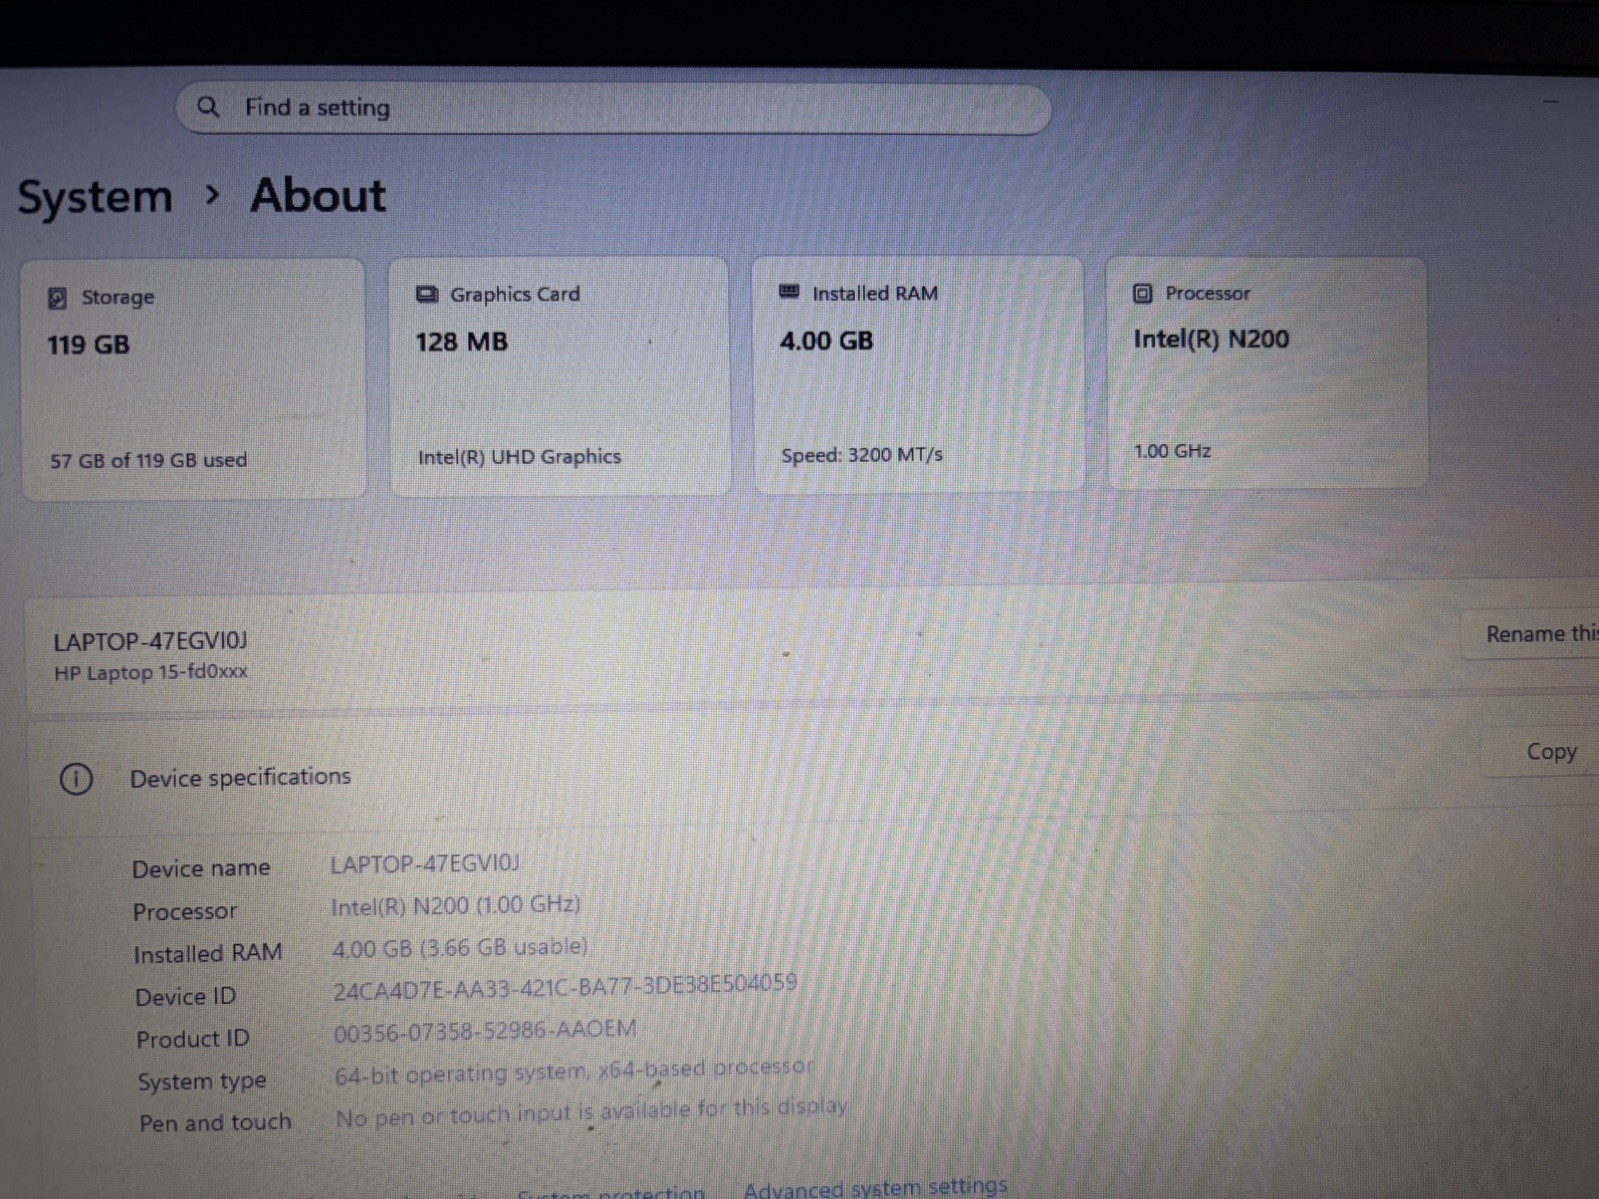Select the Device ID value

(x=565, y=987)
